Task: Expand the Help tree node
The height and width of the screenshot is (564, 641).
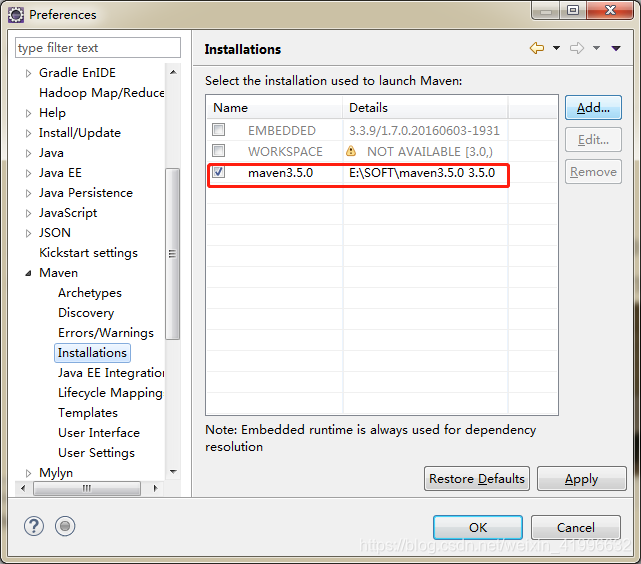Action: click(28, 113)
